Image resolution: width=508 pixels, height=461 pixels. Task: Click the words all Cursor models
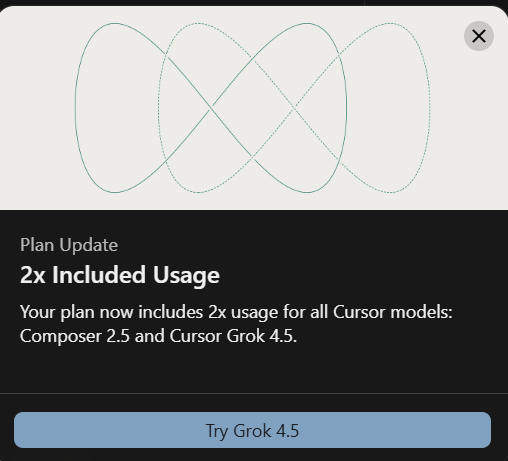381,312
